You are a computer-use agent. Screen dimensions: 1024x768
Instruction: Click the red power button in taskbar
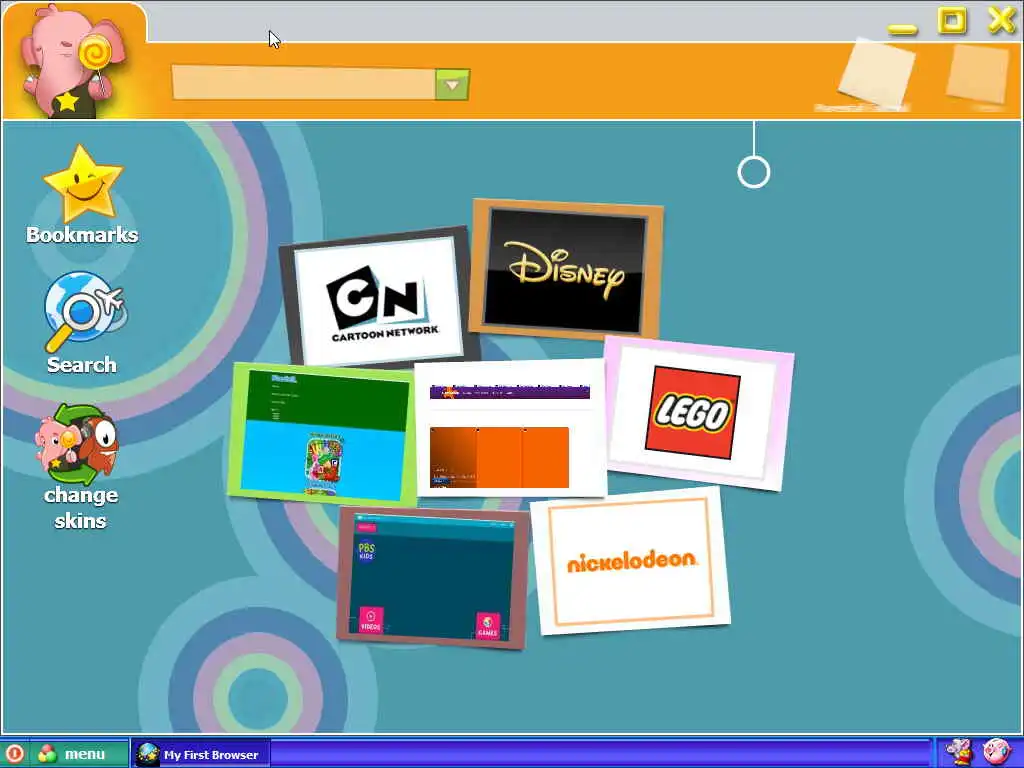(x=14, y=754)
